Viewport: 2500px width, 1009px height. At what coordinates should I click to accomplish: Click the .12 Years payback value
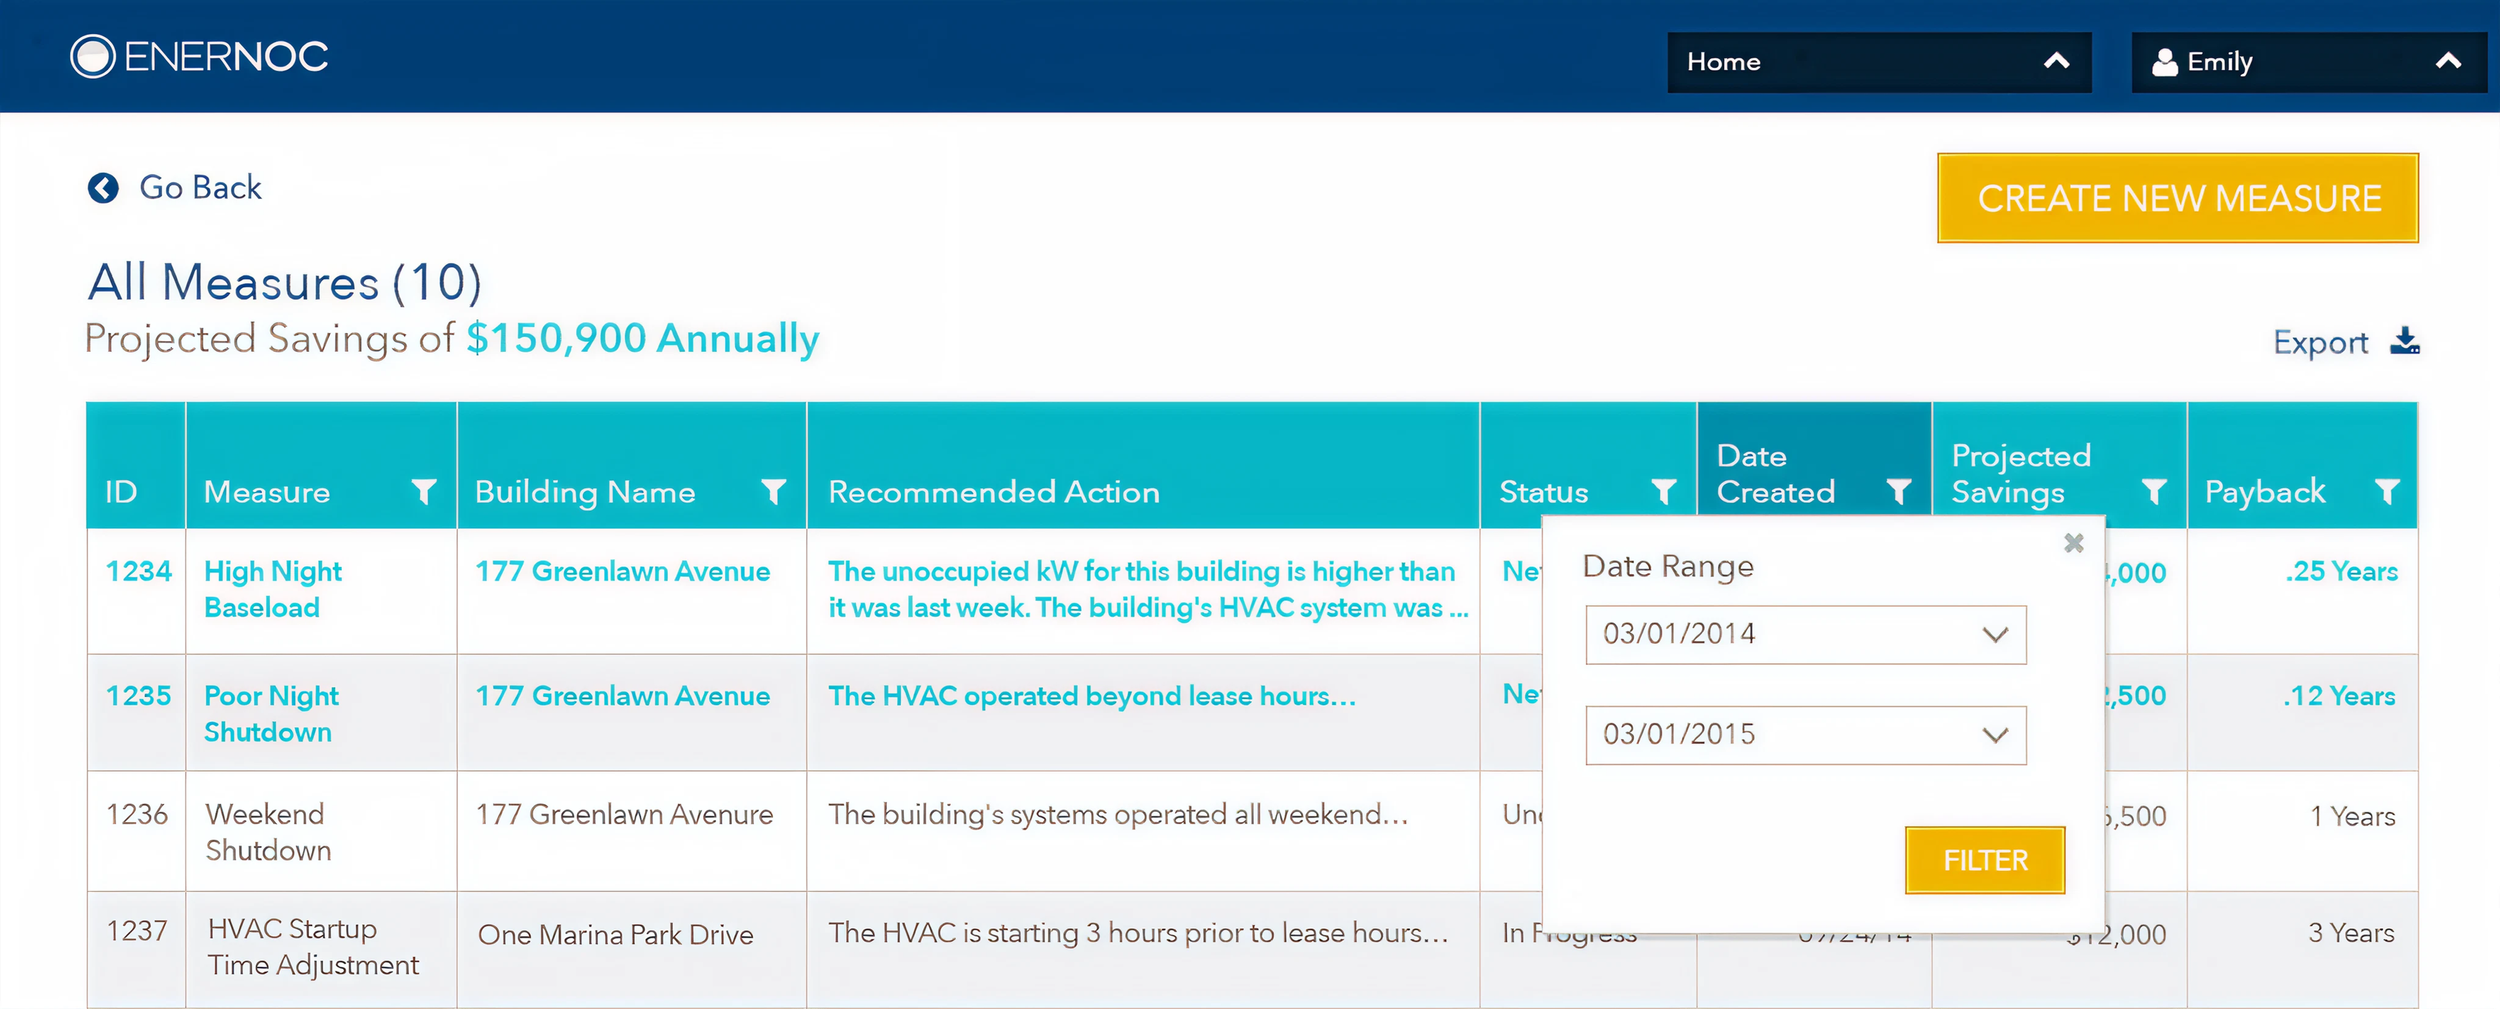tap(2339, 695)
